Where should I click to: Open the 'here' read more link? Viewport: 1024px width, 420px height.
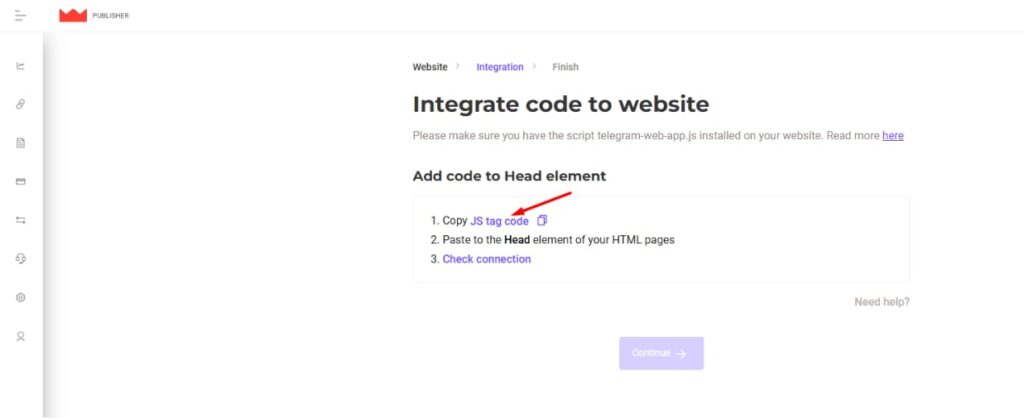[x=893, y=136]
